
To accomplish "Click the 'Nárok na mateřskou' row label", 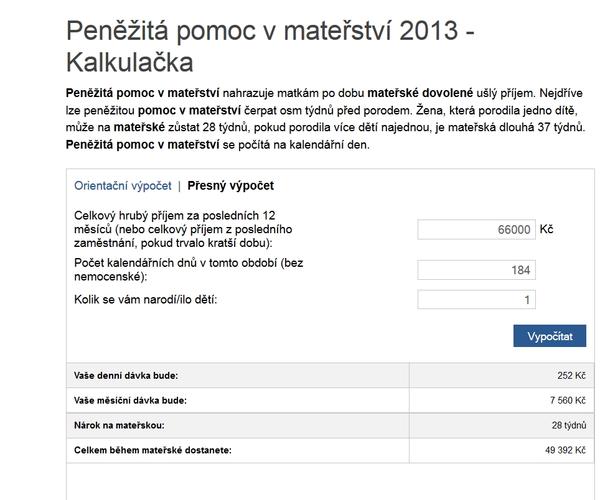I will click(119, 425).
